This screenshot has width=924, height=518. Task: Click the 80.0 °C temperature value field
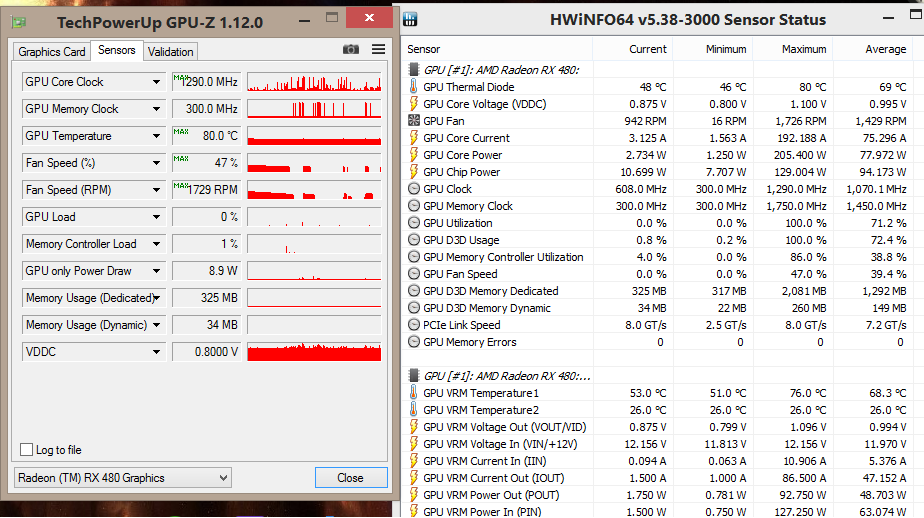tap(206, 136)
